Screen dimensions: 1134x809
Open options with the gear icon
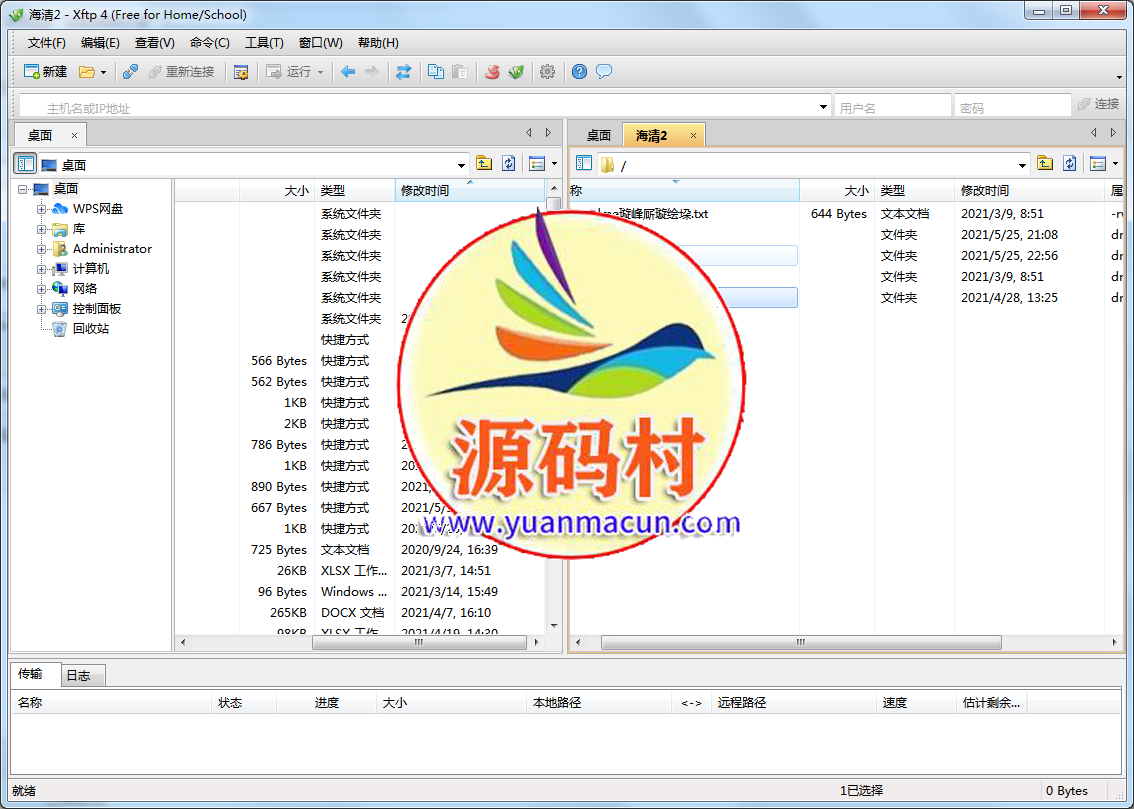(x=547, y=72)
